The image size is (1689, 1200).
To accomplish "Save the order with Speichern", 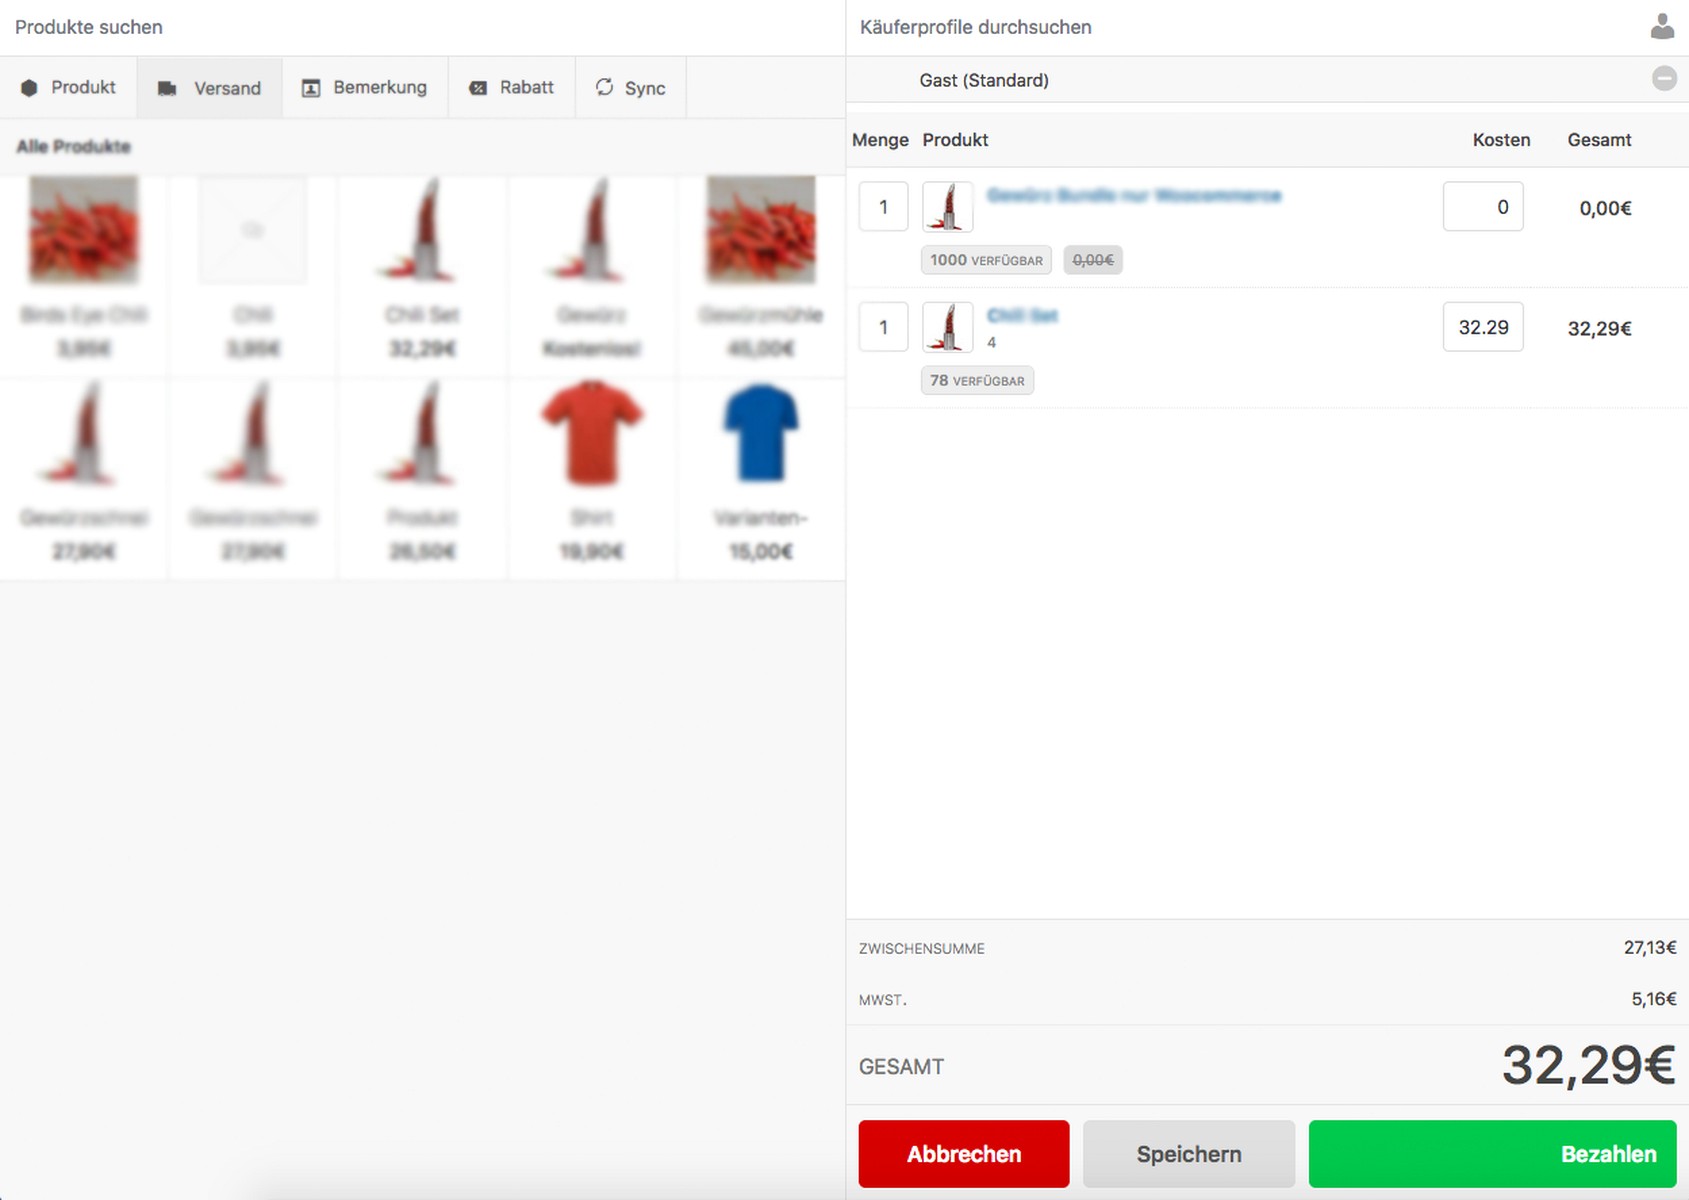I will pyautogui.click(x=1188, y=1154).
